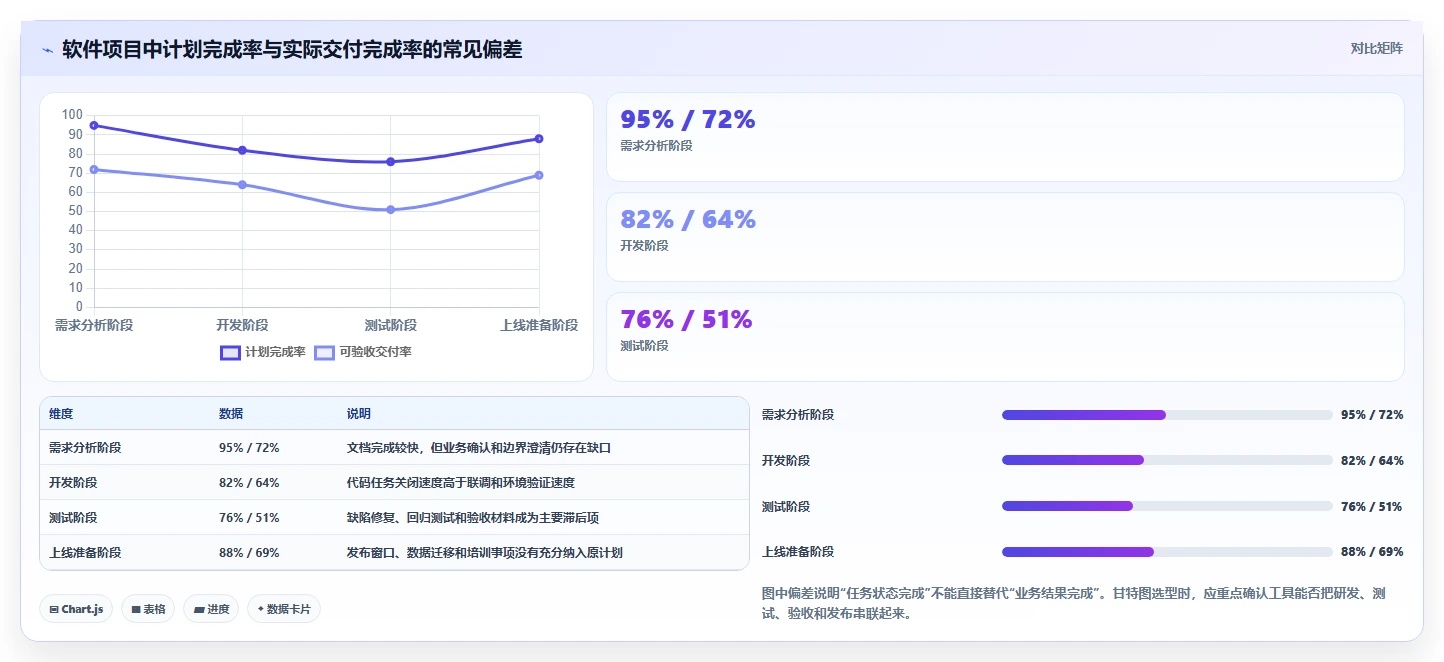Click the 计划完成率 data point at 开发阶段
Screen dimensions: 1444x662
242,150
